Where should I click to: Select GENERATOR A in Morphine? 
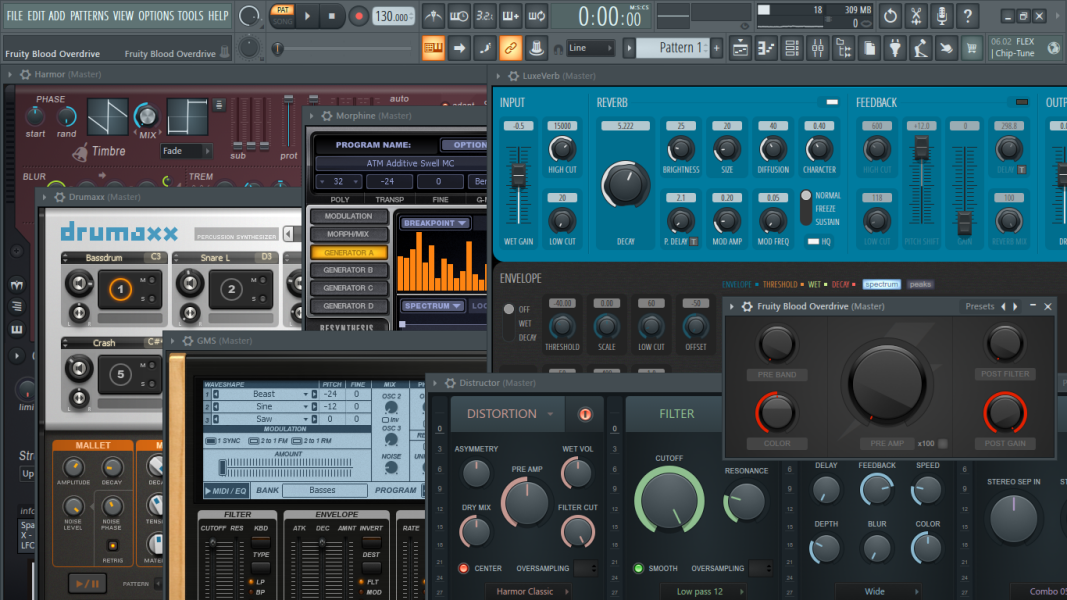(x=348, y=252)
